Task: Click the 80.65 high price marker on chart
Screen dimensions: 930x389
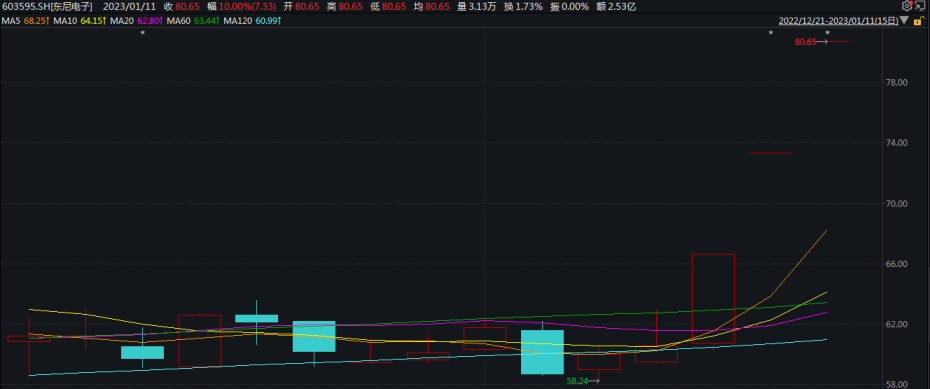Action: pos(811,42)
